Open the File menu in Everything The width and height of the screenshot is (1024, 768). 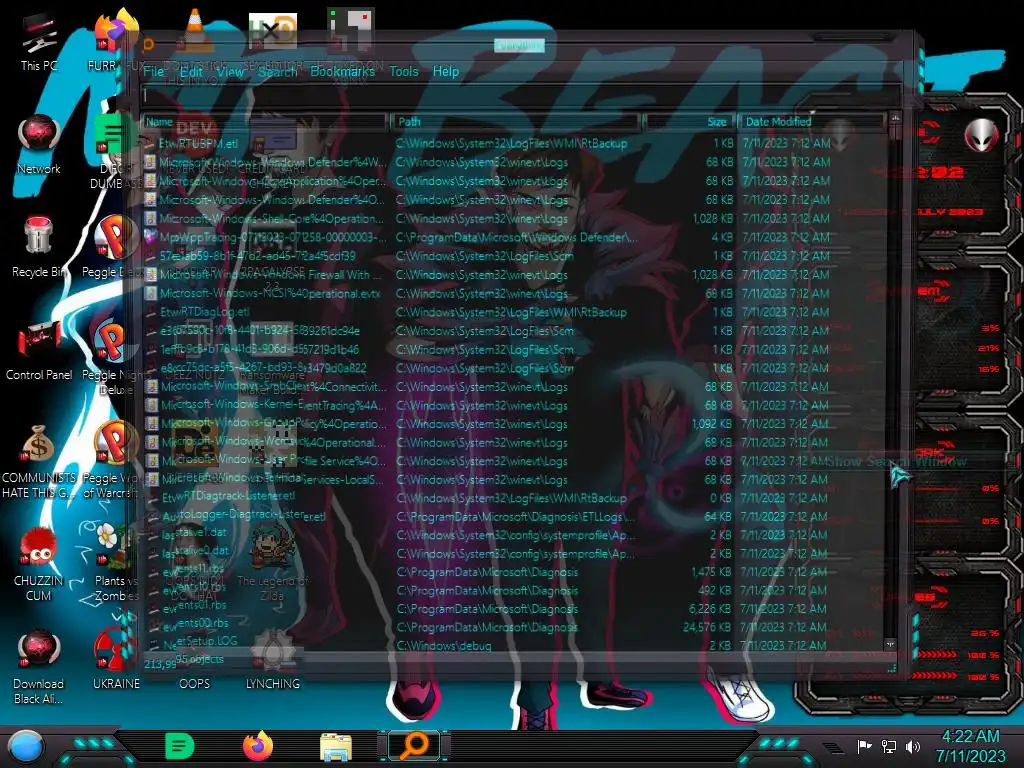click(153, 71)
